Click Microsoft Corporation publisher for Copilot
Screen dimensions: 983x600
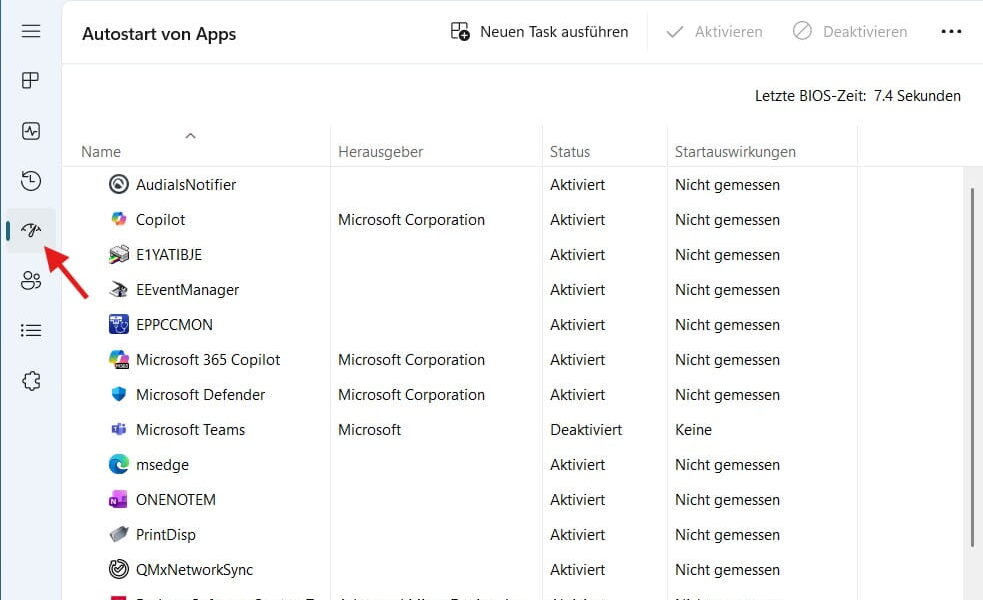coord(411,220)
